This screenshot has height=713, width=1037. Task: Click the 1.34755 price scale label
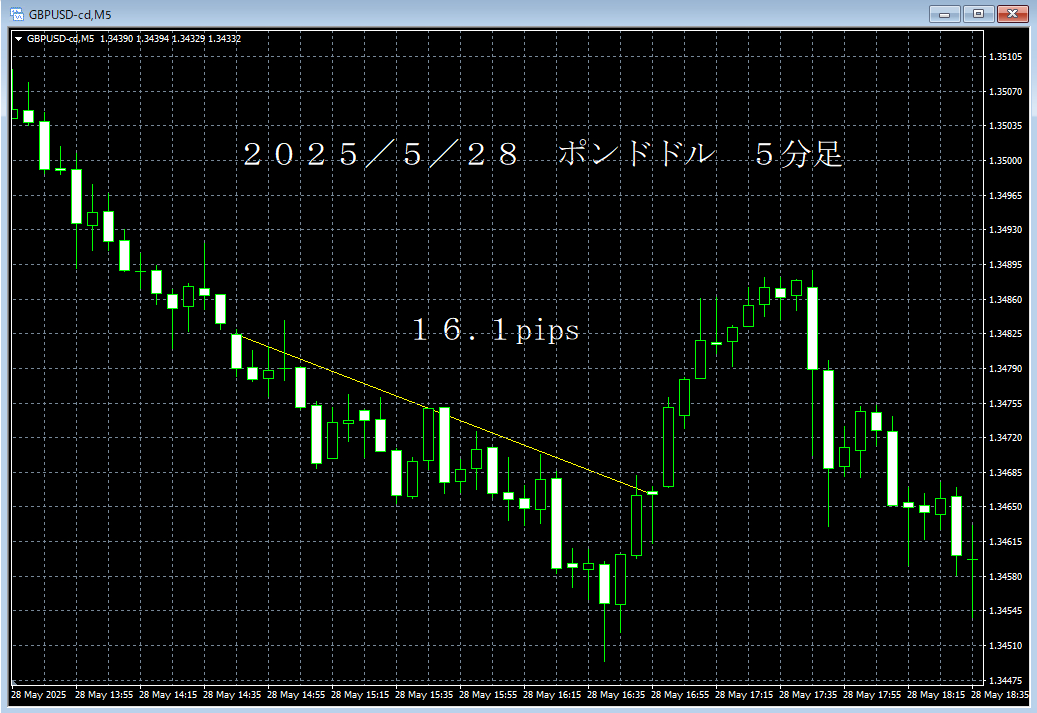pyautogui.click(x=1005, y=403)
